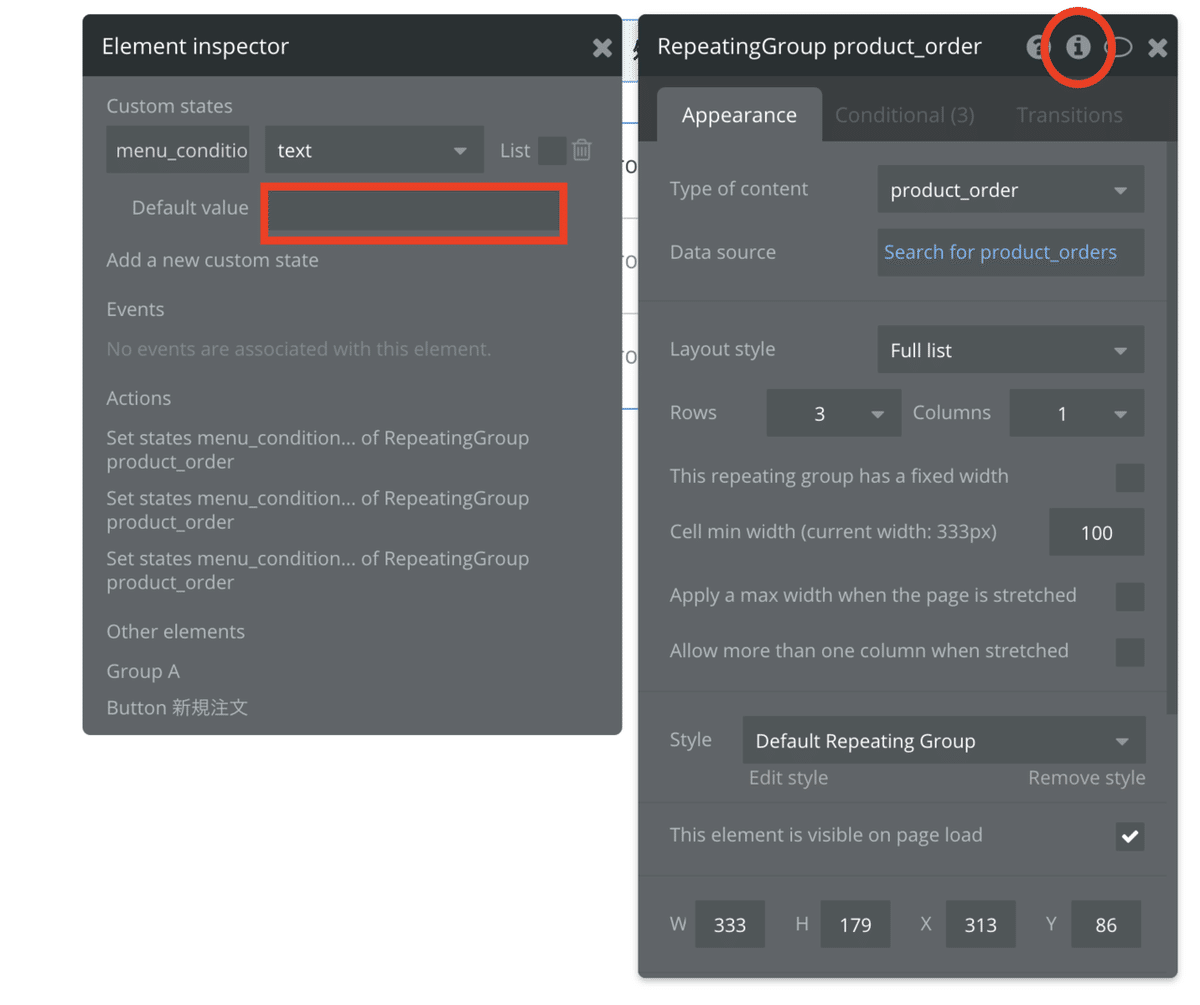Close the Element inspector panel
The width and height of the screenshot is (1200, 1005).
(x=602, y=47)
